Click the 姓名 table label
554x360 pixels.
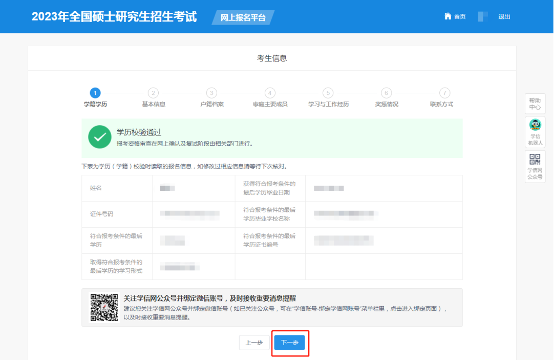coord(95,188)
